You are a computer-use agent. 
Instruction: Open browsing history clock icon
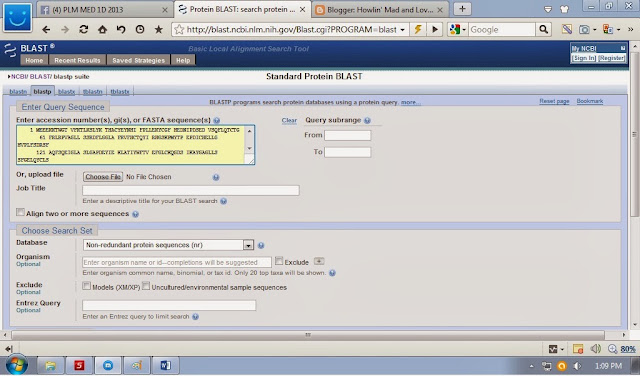140,29
